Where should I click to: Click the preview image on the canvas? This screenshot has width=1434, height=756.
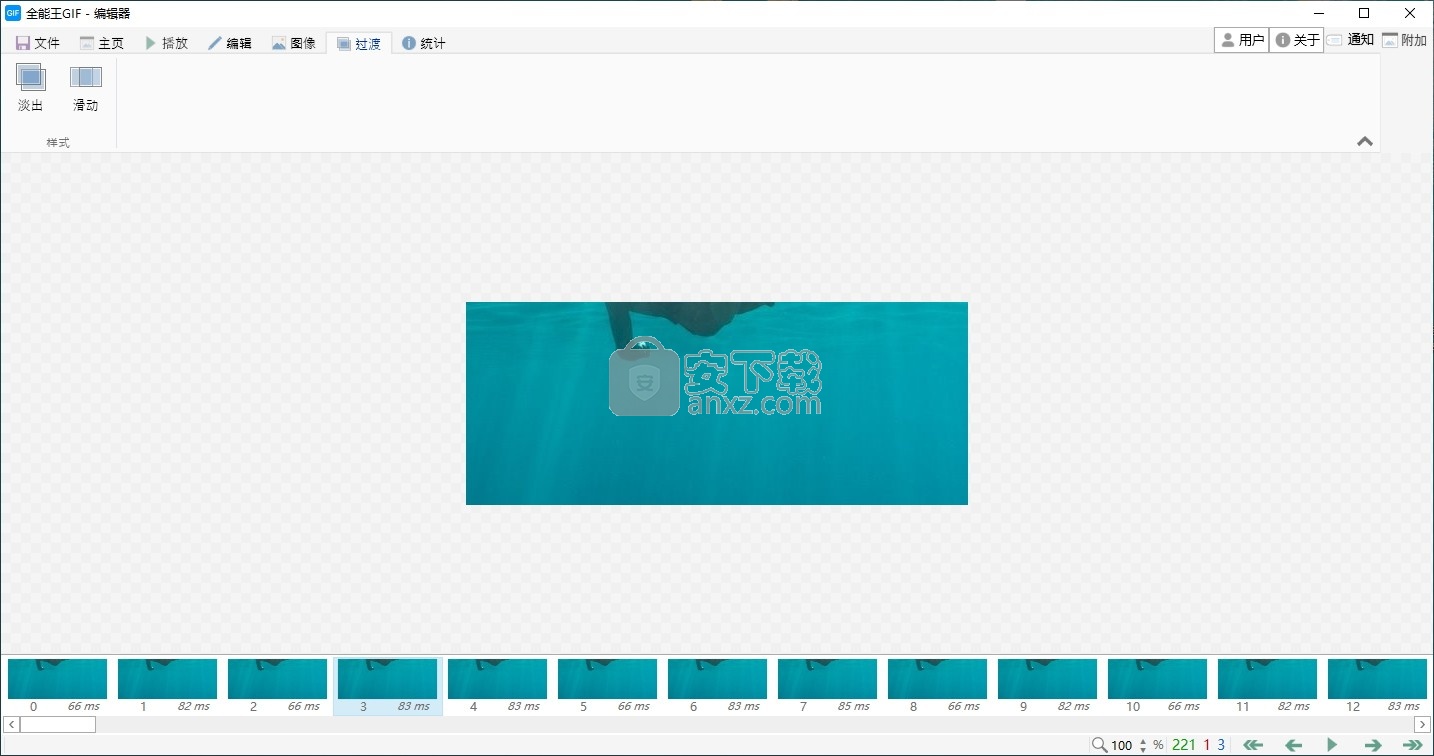pyautogui.click(x=717, y=403)
